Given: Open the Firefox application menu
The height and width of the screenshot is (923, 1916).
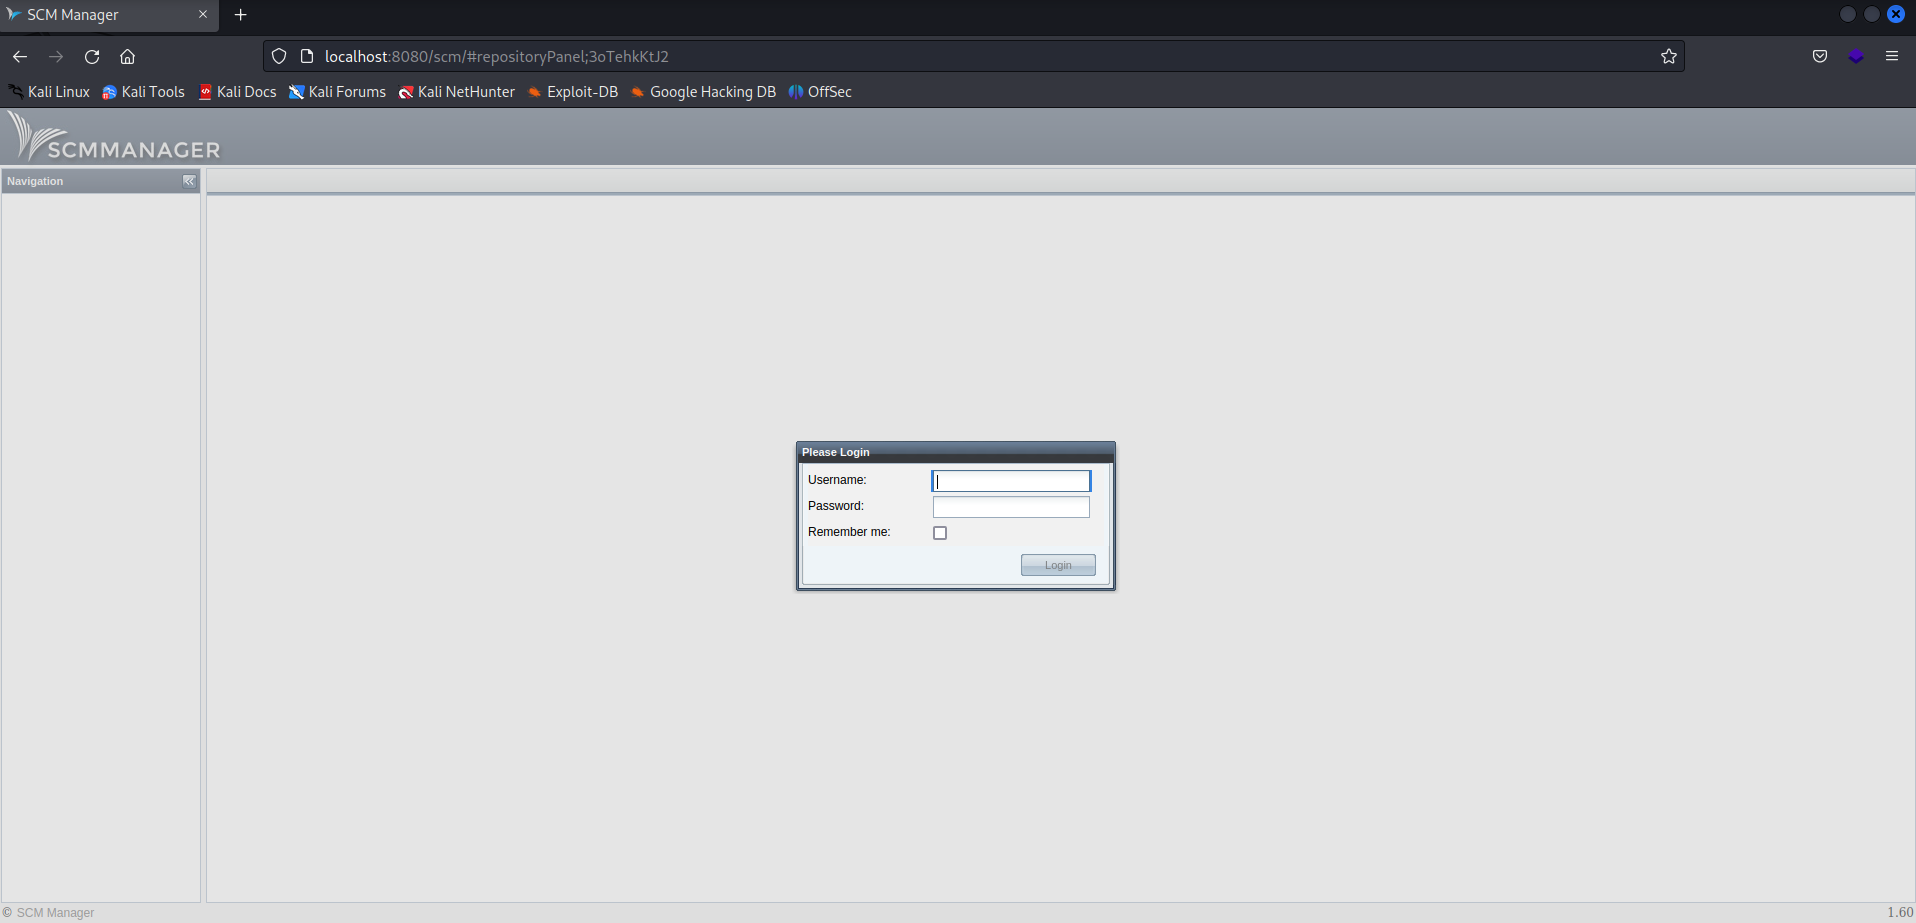Looking at the screenshot, I should coord(1892,56).
